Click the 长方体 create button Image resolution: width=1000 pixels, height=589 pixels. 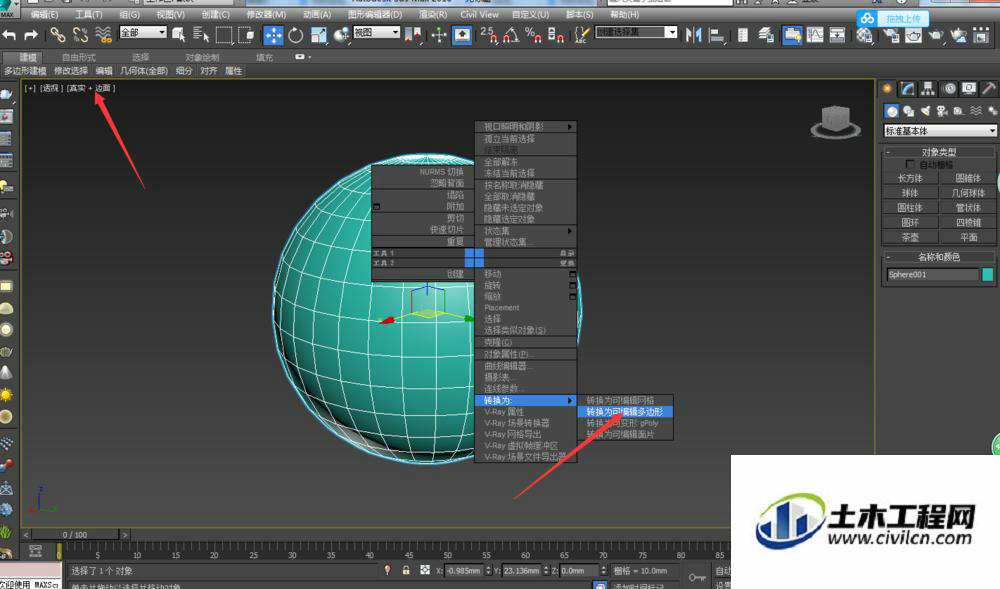pyautogui.click(x=910, y=178)
